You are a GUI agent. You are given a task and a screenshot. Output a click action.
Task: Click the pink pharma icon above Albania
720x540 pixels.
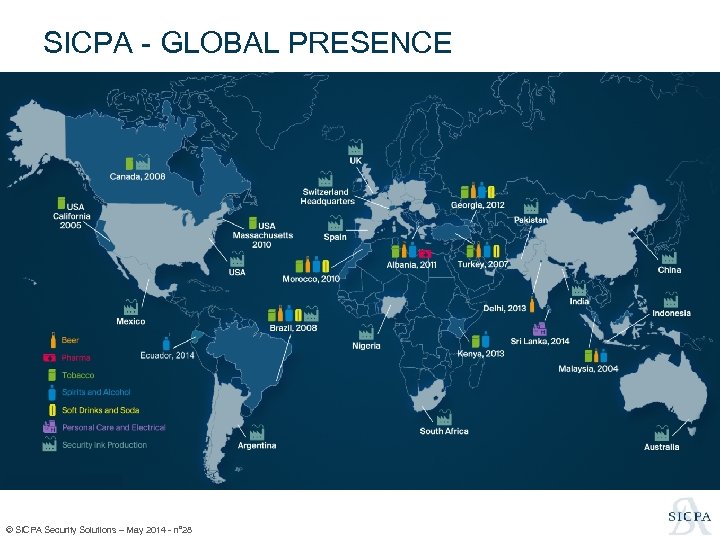425,253
